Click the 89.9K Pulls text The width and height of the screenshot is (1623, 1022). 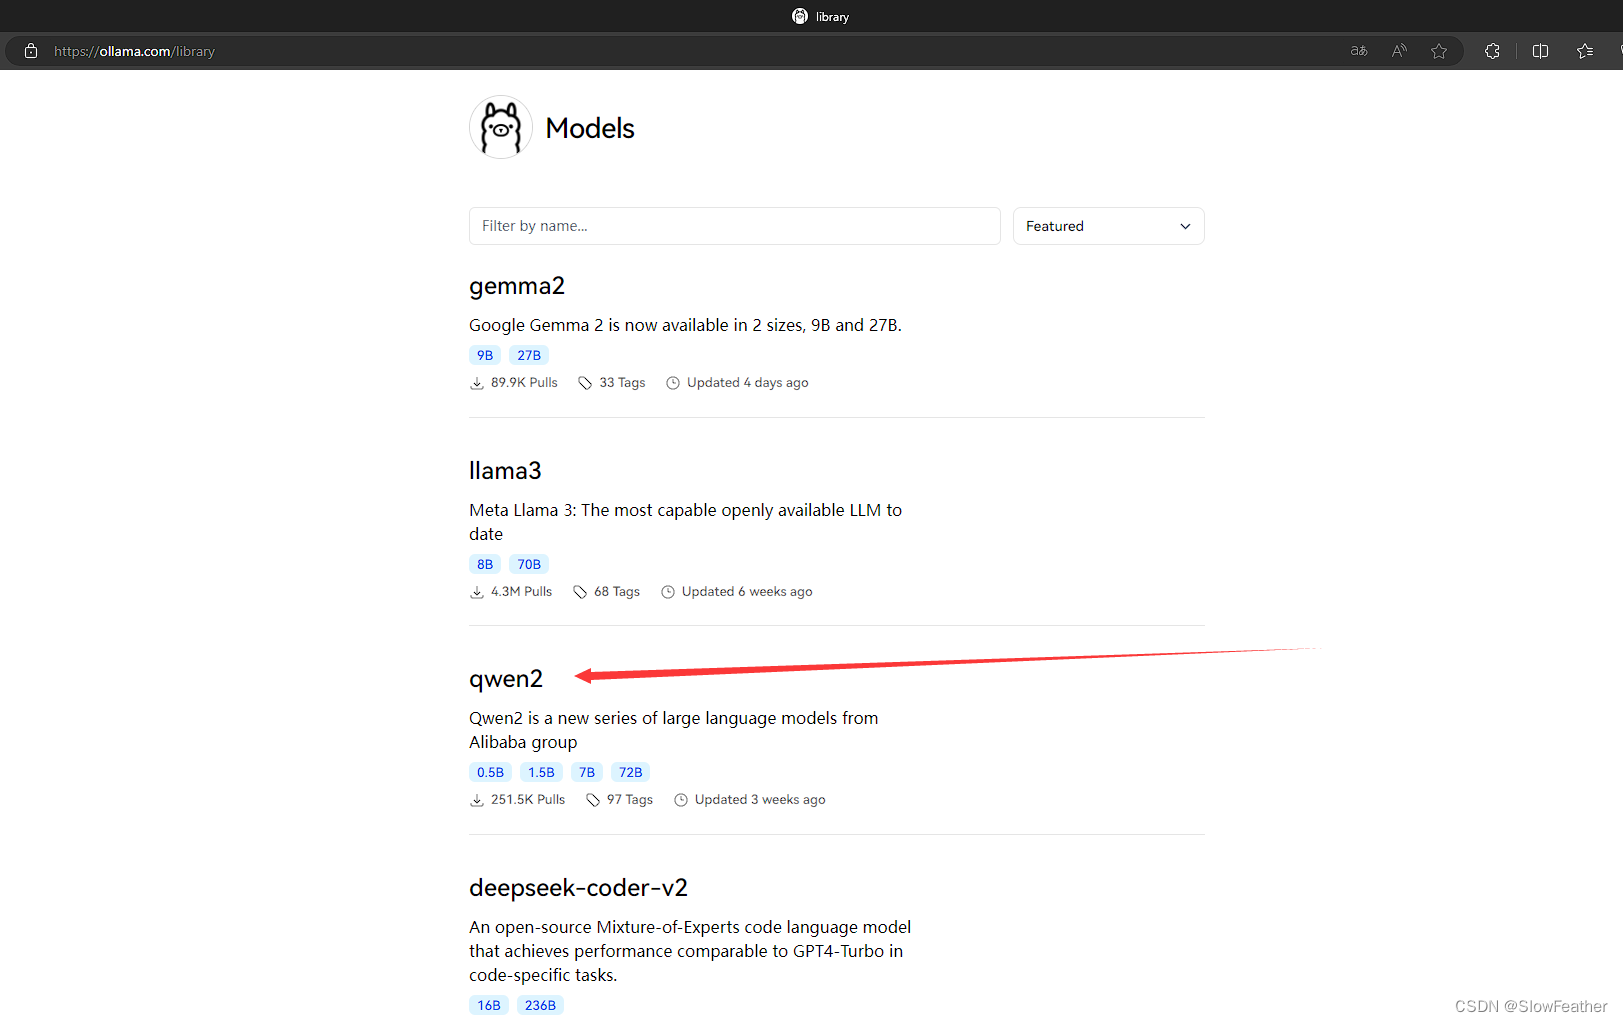[x=524, y=383]
